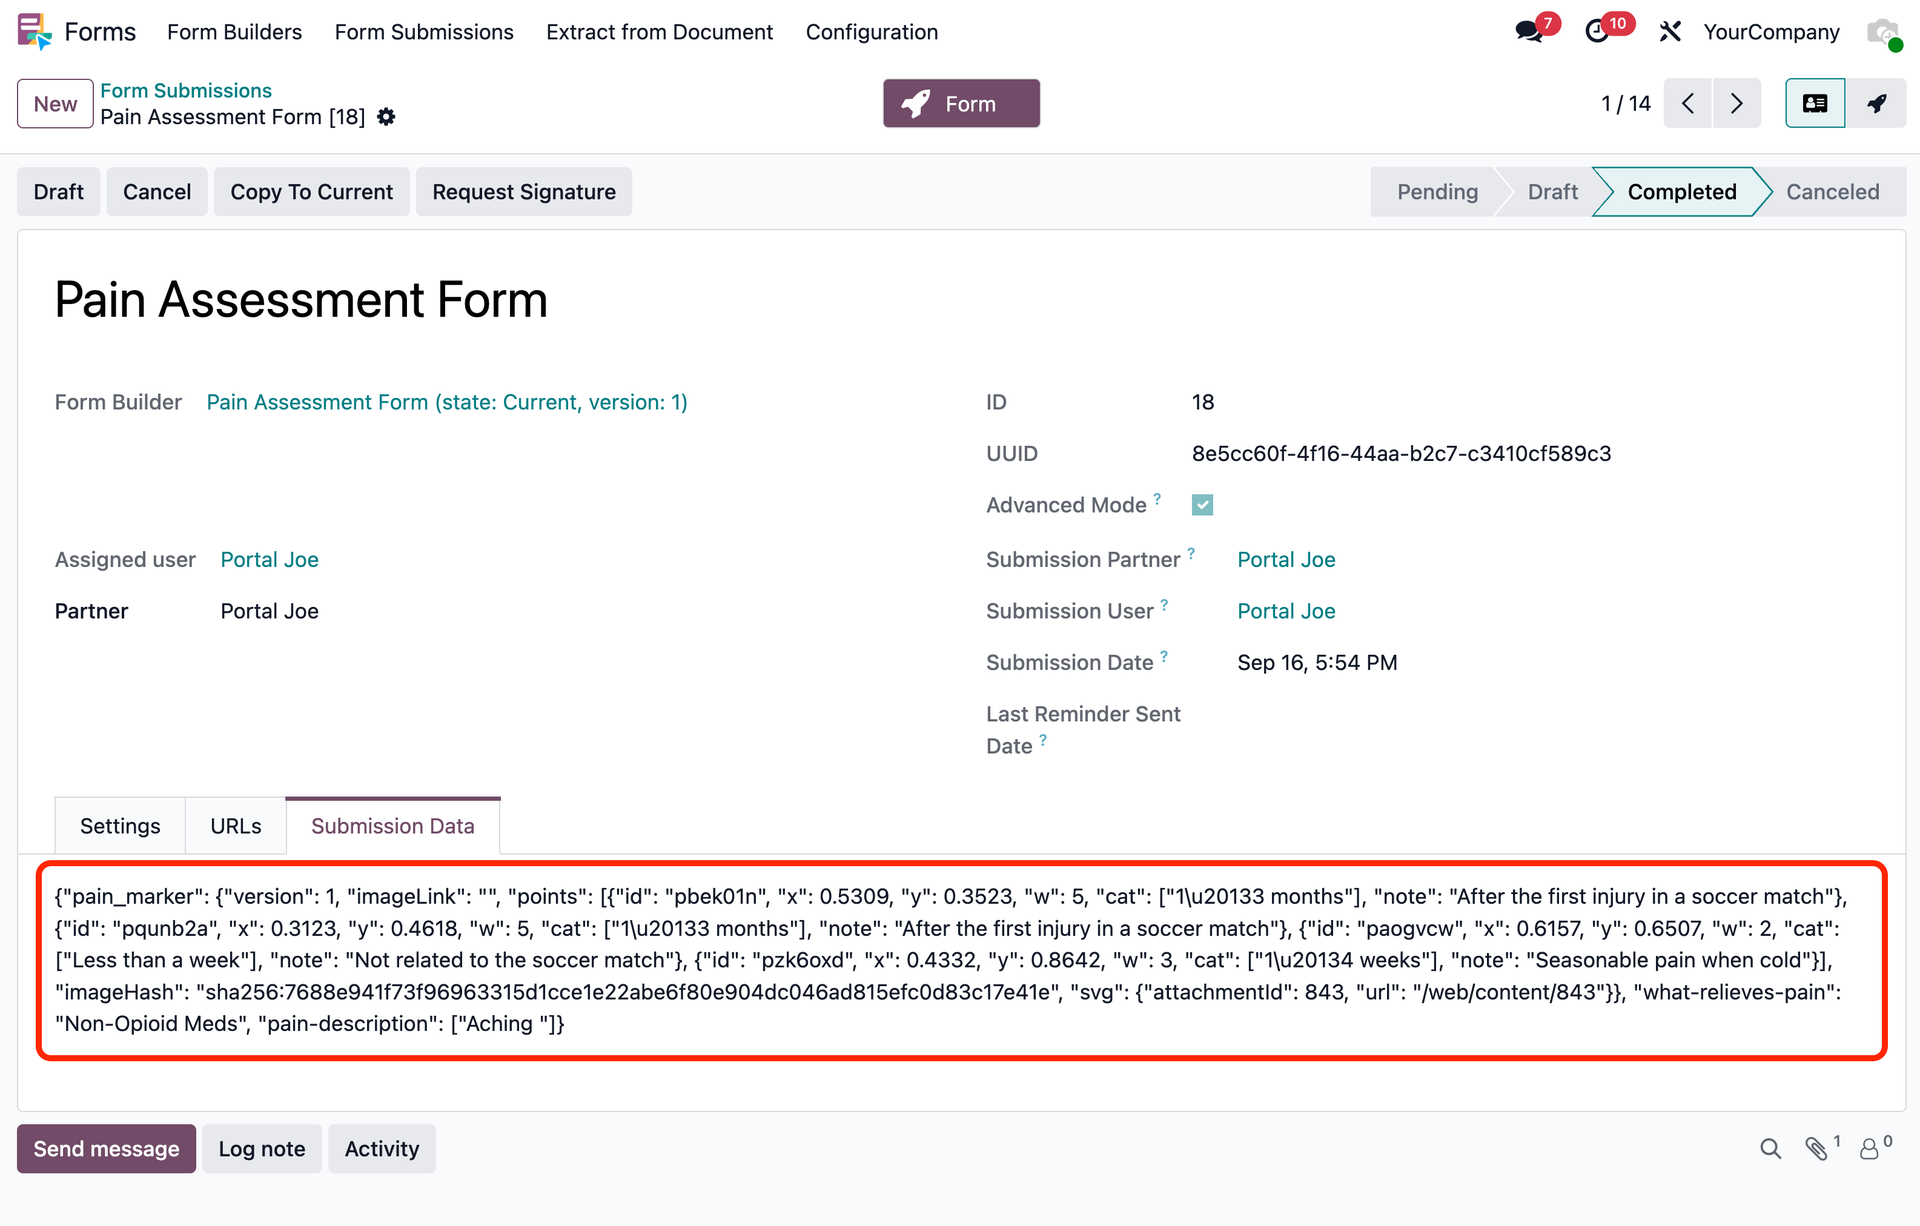This screenshot has height=1226, width=1920.
Task: Go to the next record arrow
Action: (x=1737, y=103)
